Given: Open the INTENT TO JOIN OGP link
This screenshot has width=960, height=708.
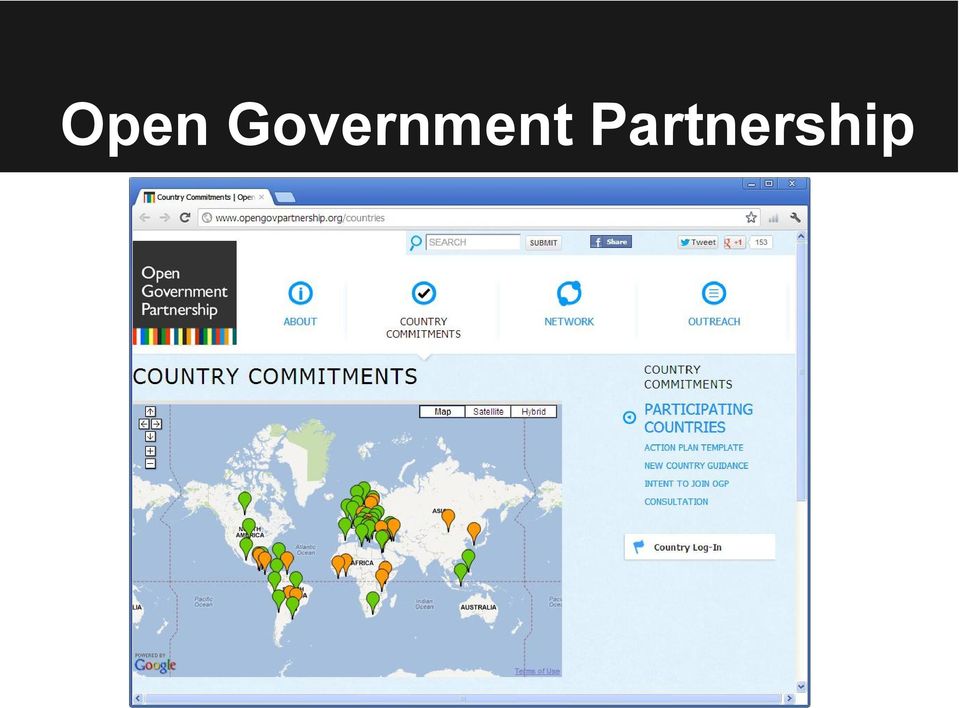Looking at the screenshot, I should click(686, 483).
